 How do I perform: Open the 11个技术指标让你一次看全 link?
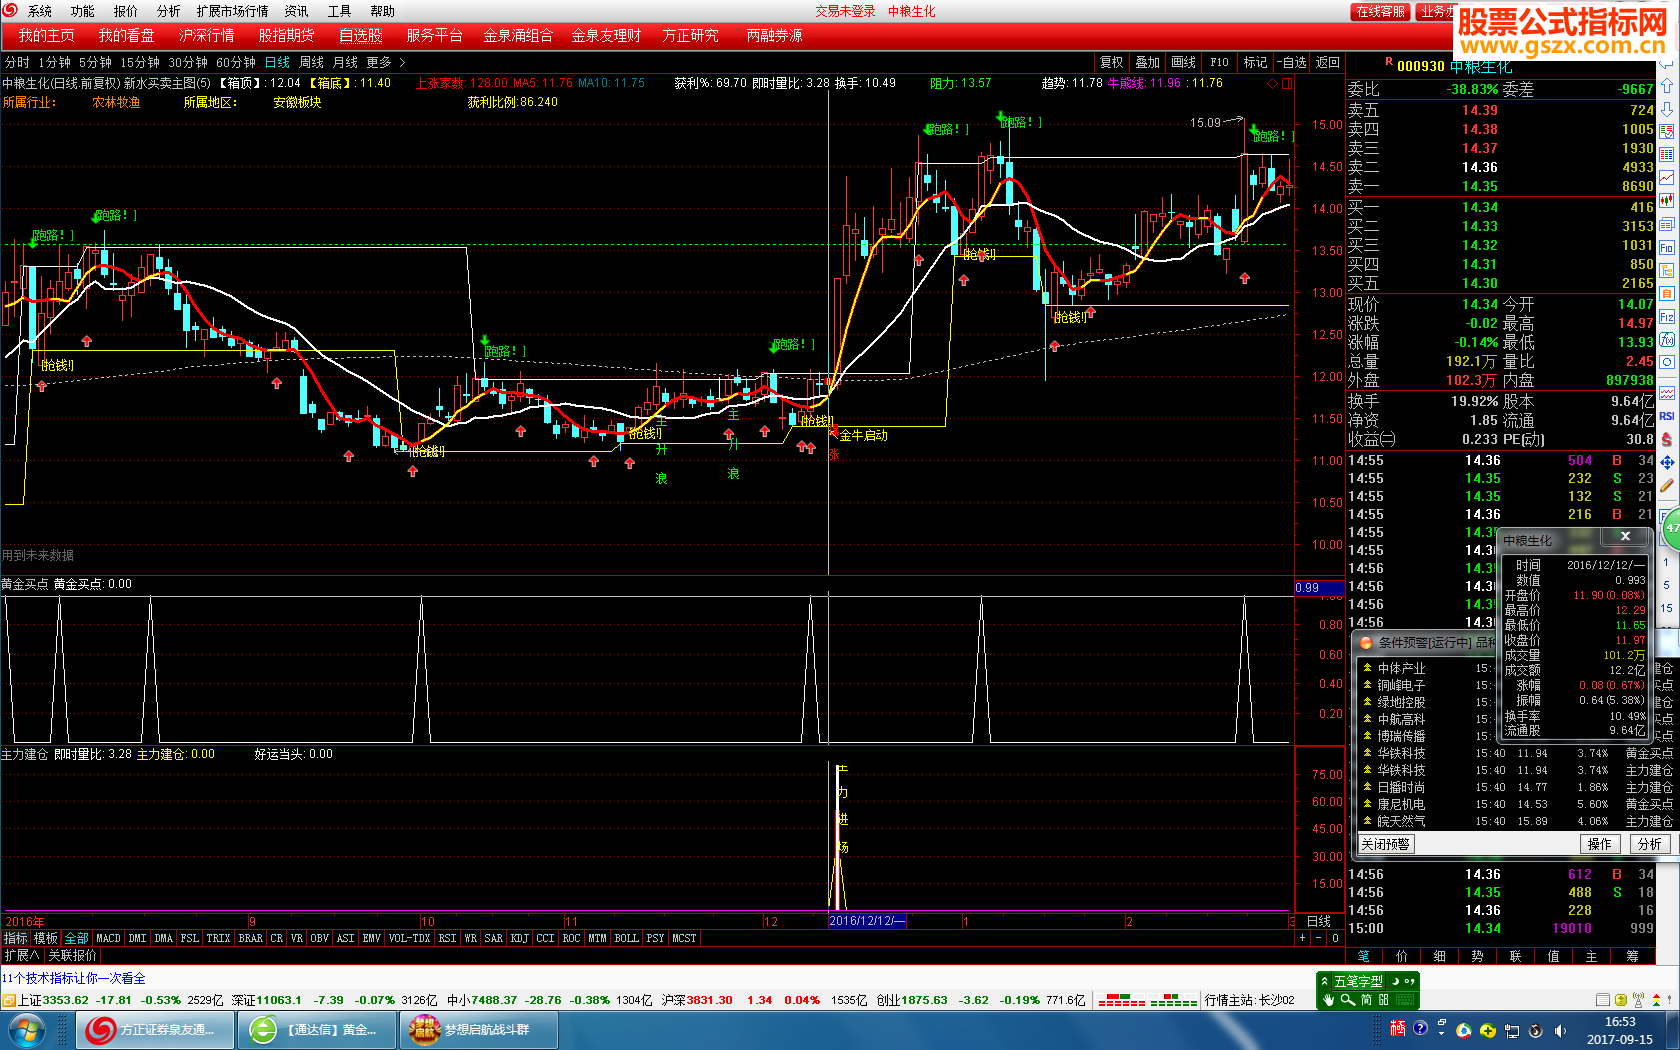(x=74, y=978)
